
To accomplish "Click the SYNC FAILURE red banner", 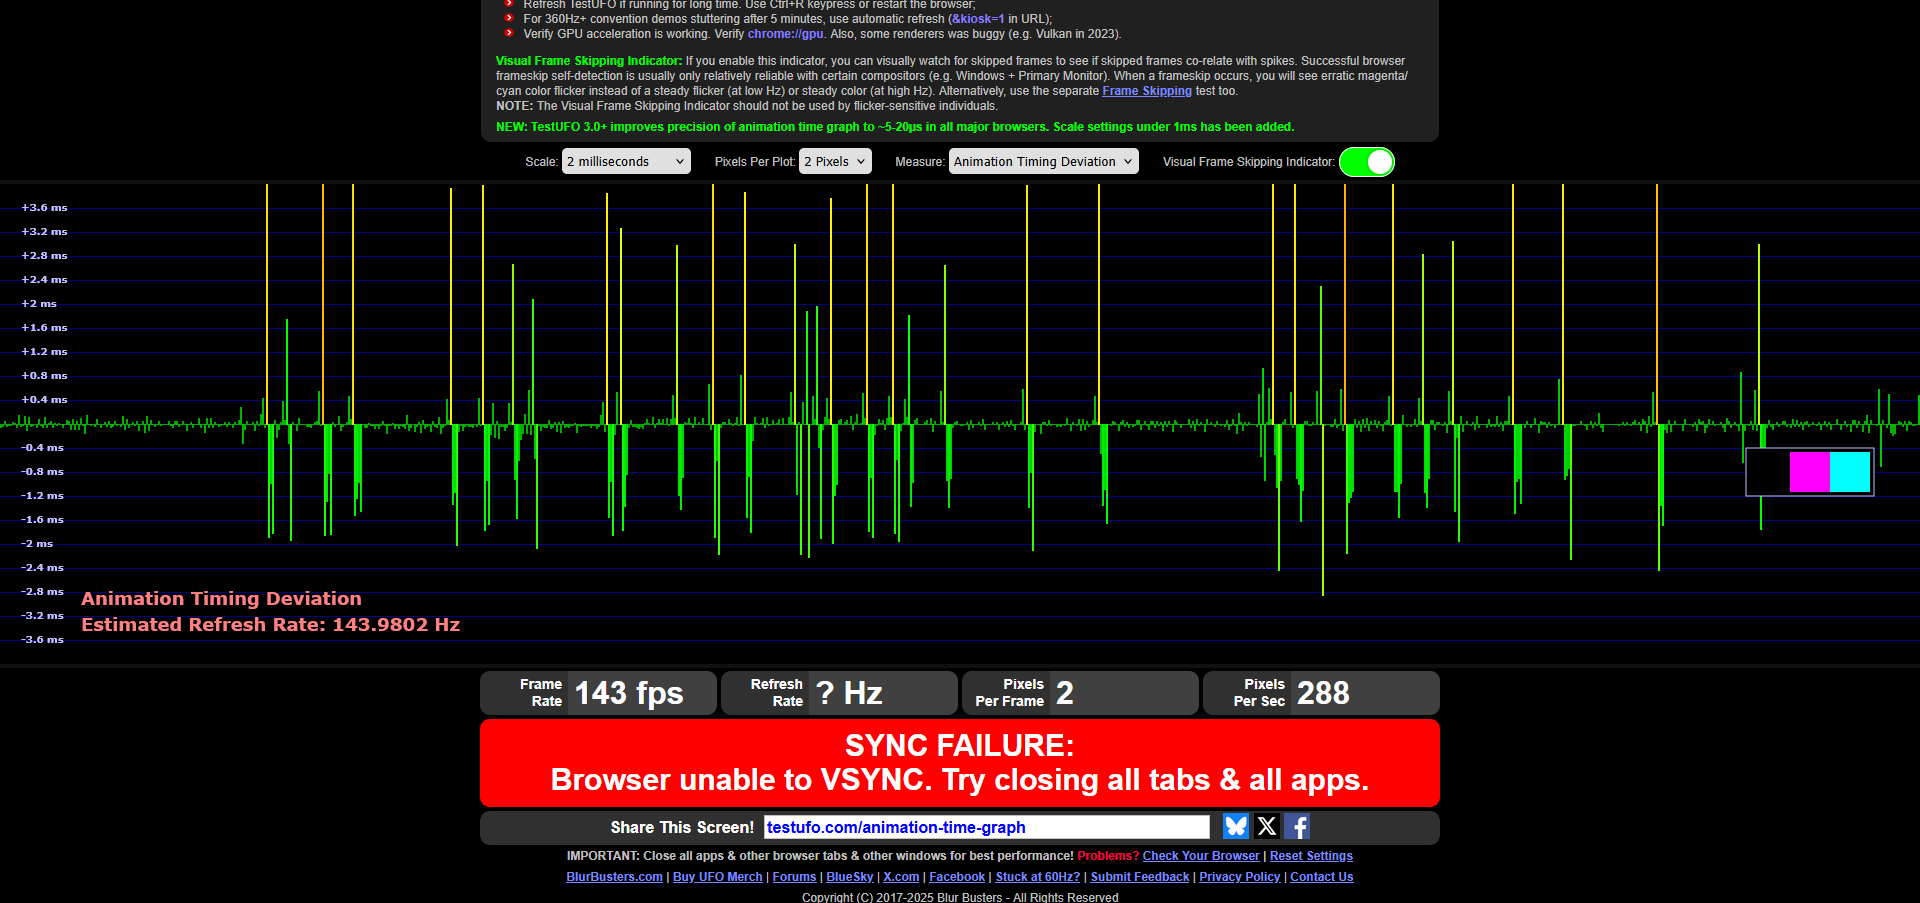I will pyautogui.click(x=960, y=763).
